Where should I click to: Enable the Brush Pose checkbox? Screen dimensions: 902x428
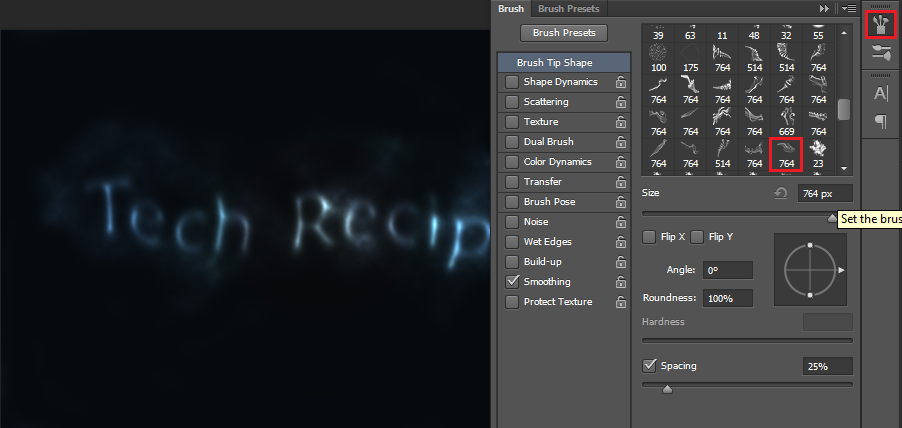(512, 202)
